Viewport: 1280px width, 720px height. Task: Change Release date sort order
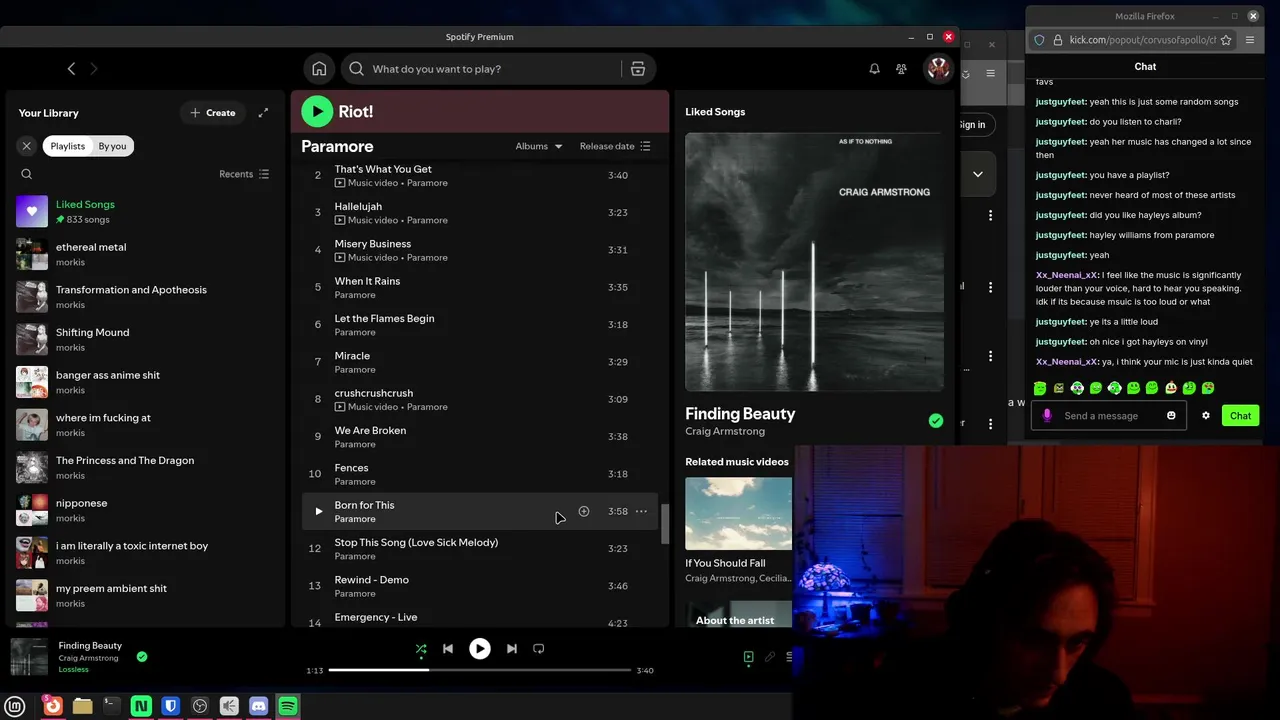pos(615,146)
